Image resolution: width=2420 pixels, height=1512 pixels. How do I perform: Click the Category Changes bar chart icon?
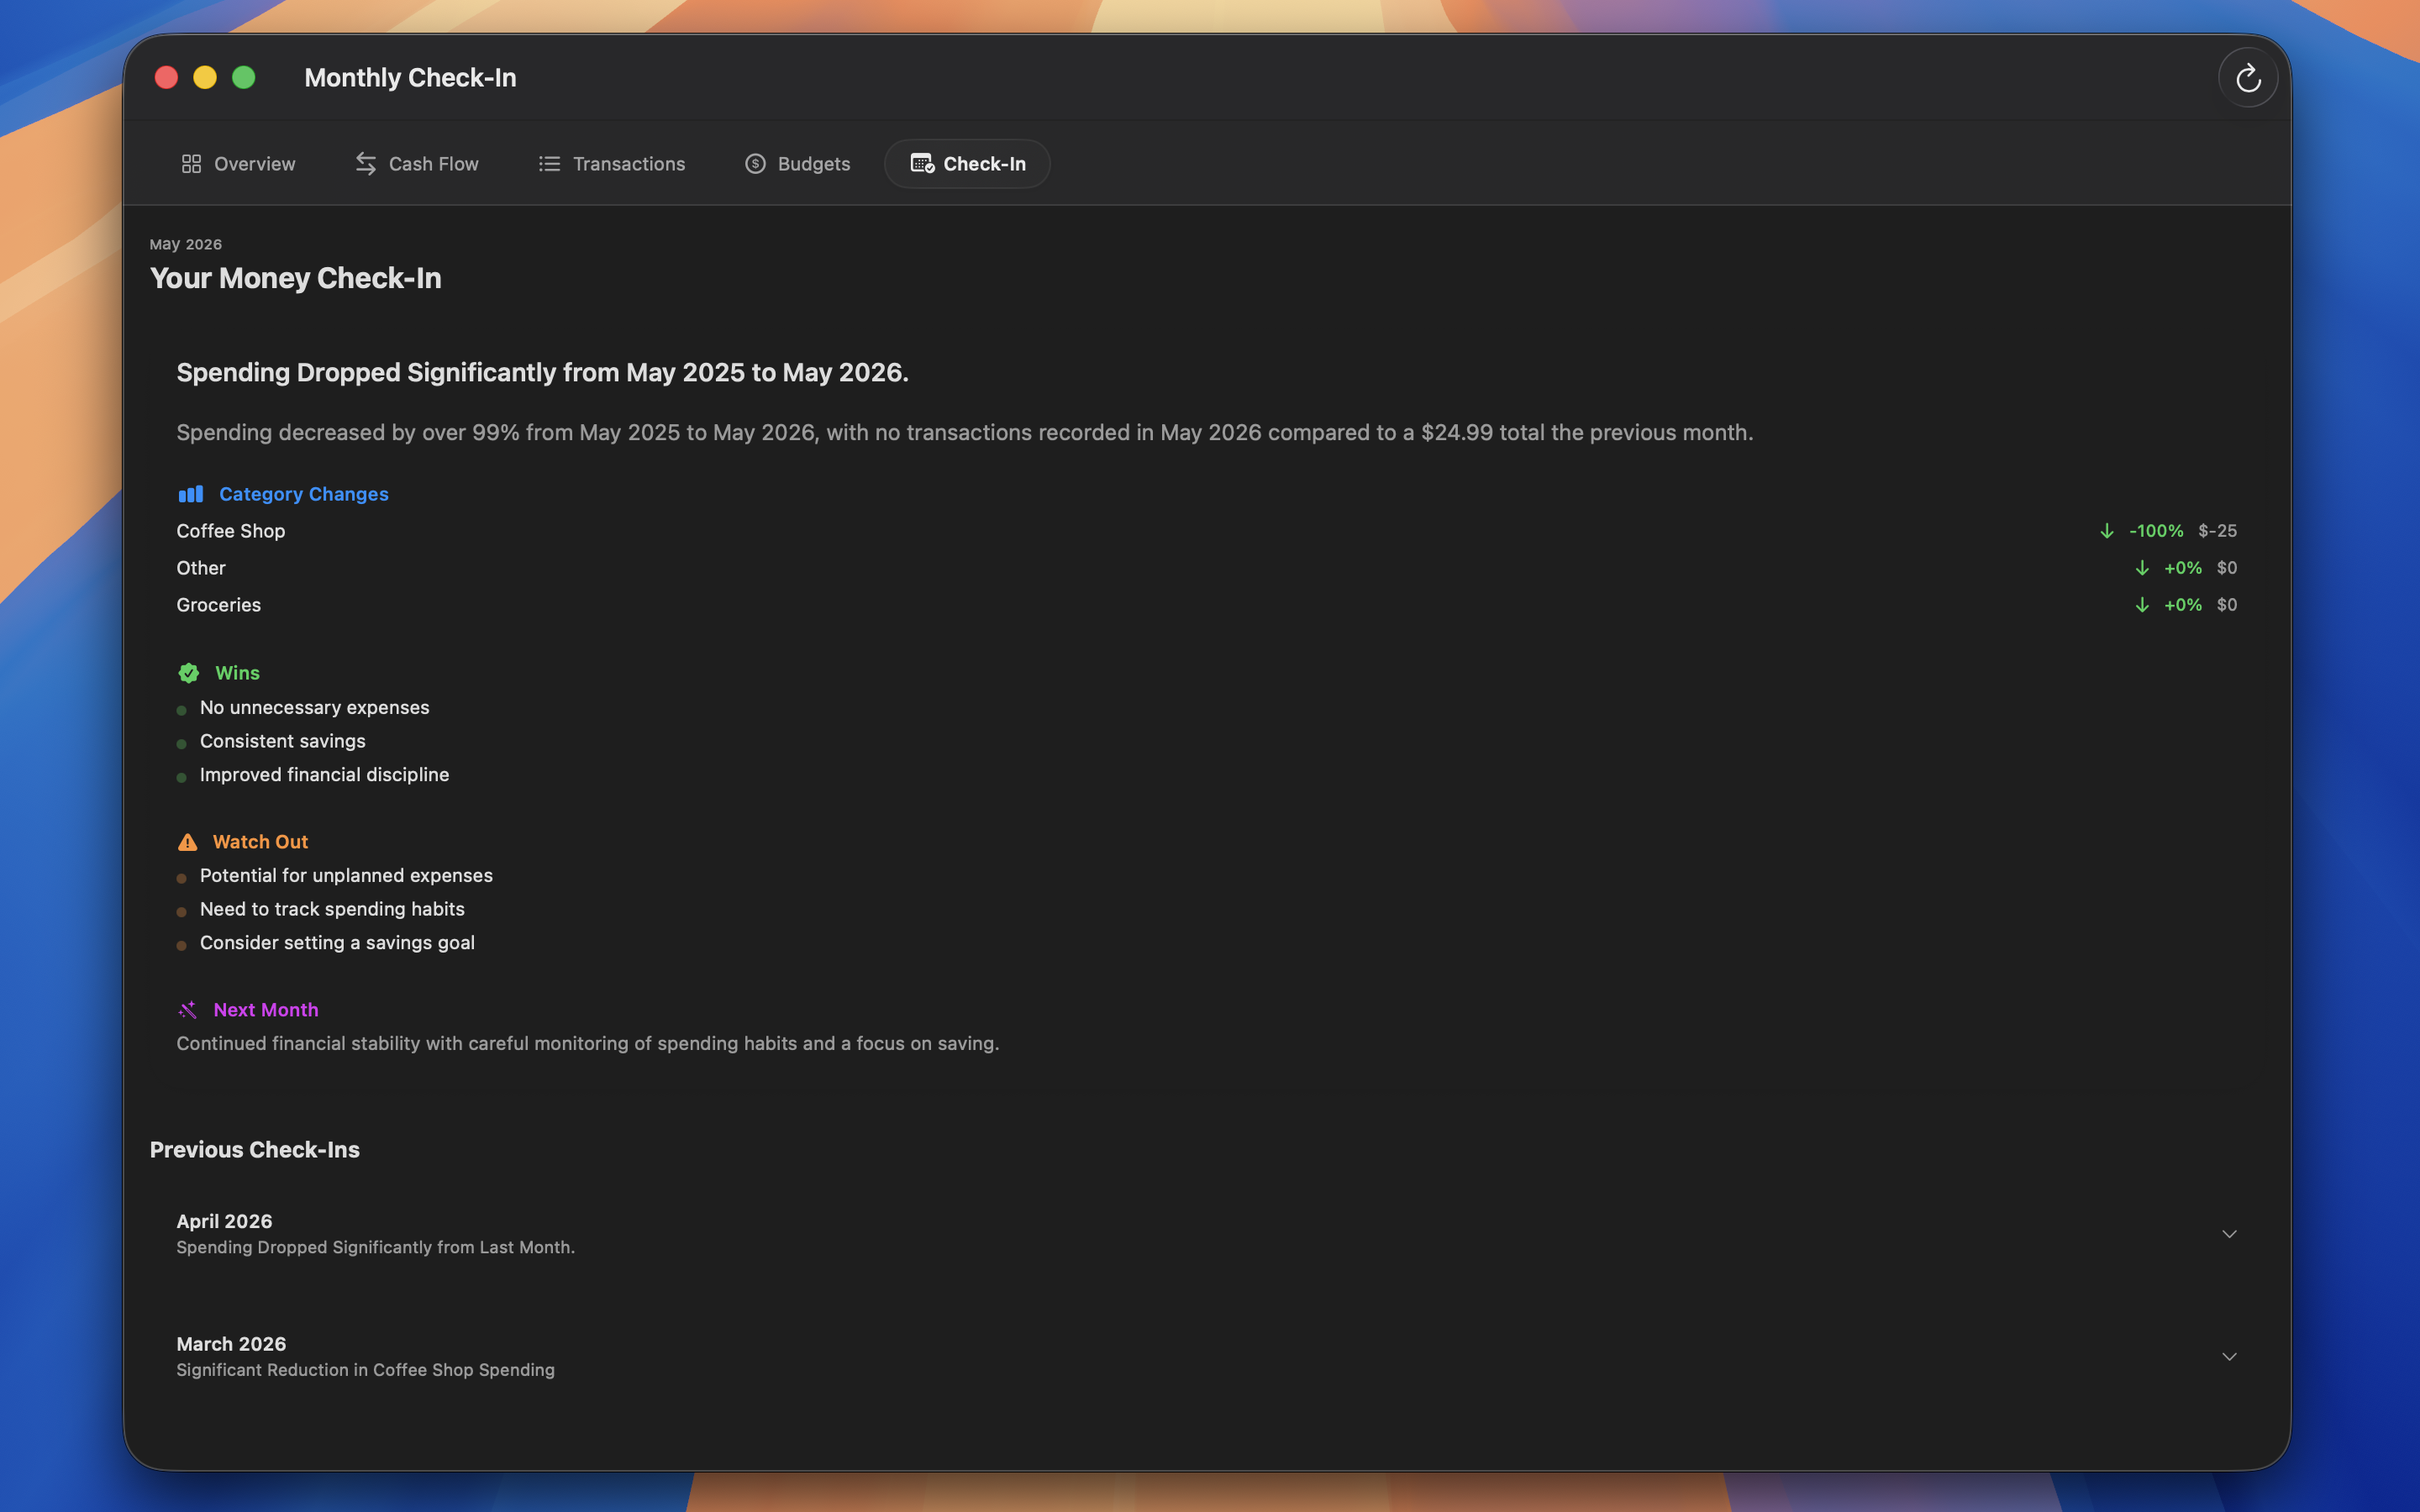190,494
